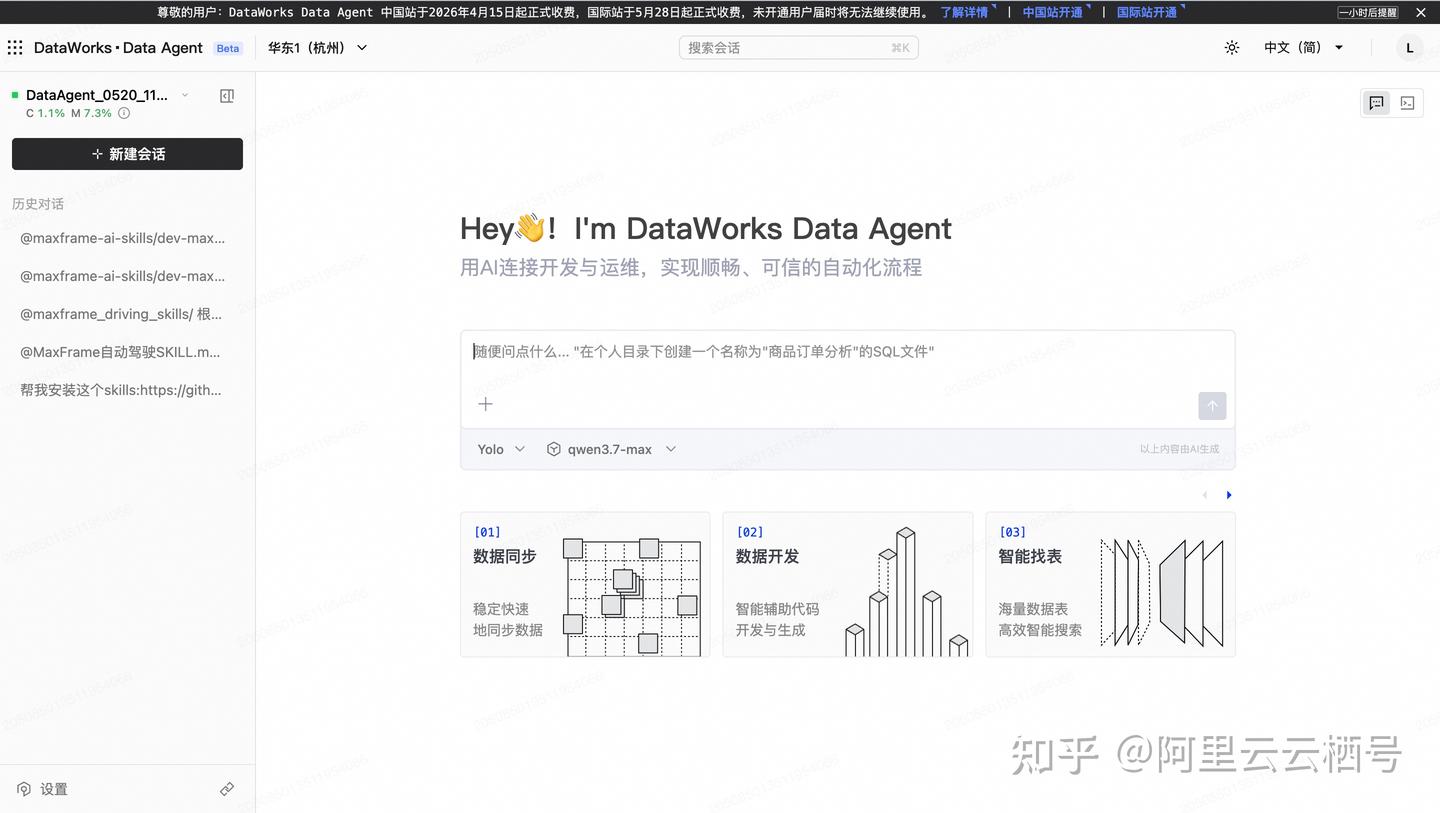Open the user avatar "L" menu
1440x813 pixels.
point(1410,48)
